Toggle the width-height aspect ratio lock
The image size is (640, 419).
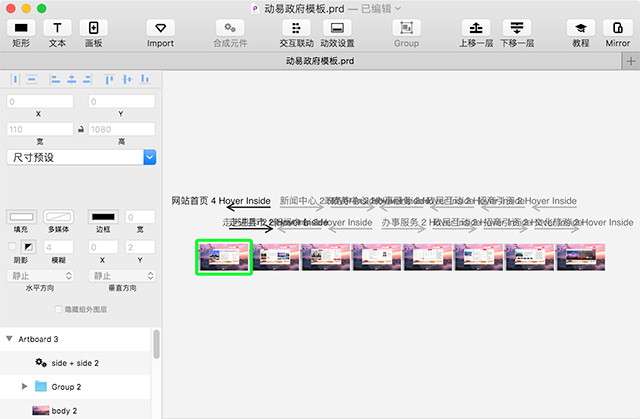click(x=81, y=129)
